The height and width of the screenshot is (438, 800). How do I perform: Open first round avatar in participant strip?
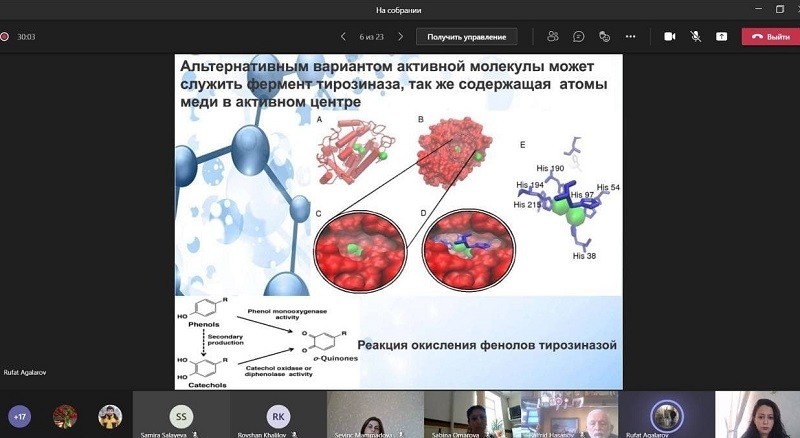[x=65, y=416]
